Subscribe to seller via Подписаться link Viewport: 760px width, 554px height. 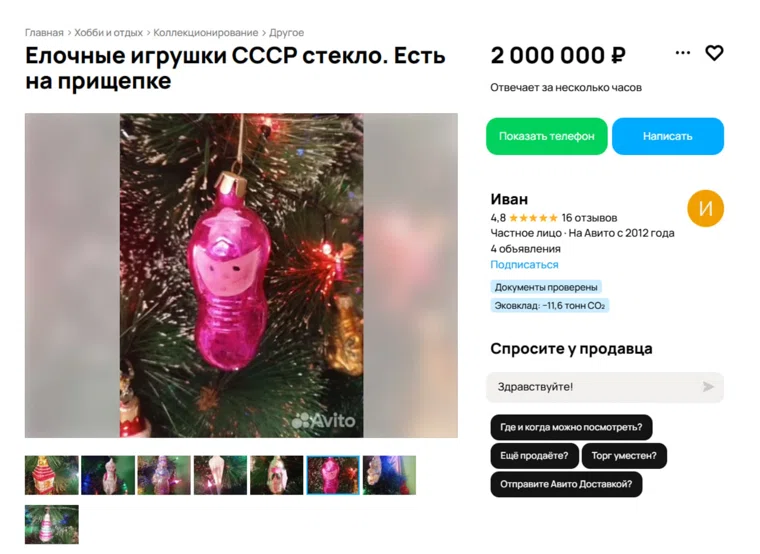[x=524, y=265]
